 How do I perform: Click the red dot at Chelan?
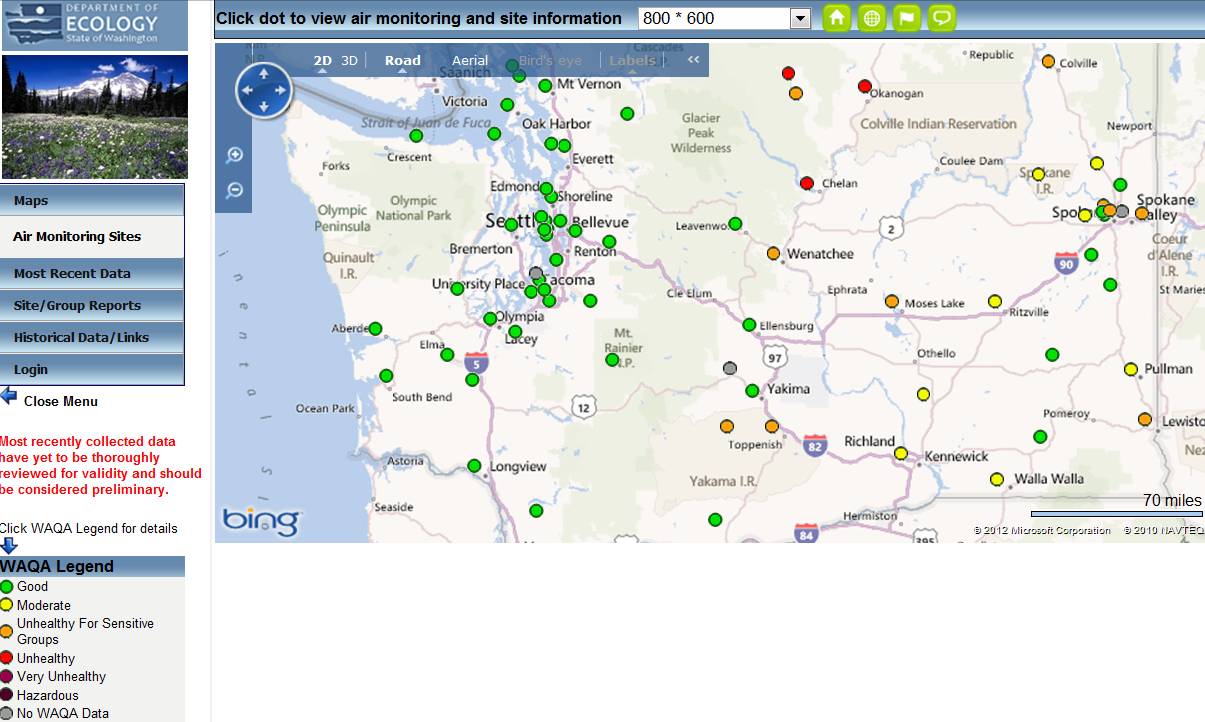click(807, 183)
